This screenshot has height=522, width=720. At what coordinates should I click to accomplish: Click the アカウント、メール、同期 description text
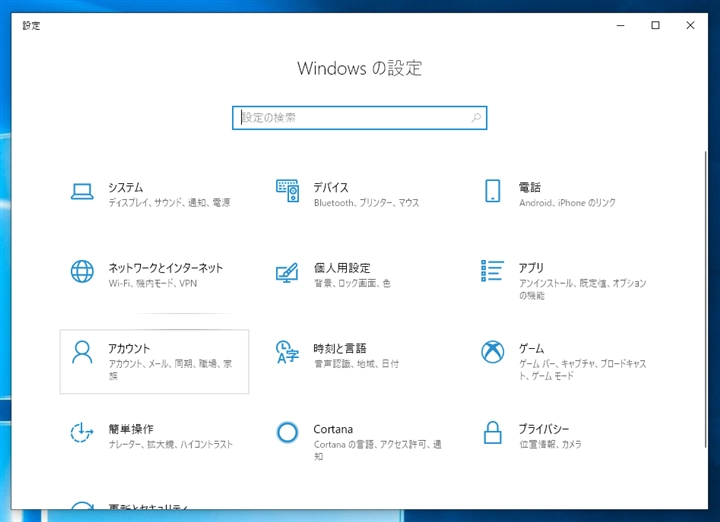tap(170, 370)
